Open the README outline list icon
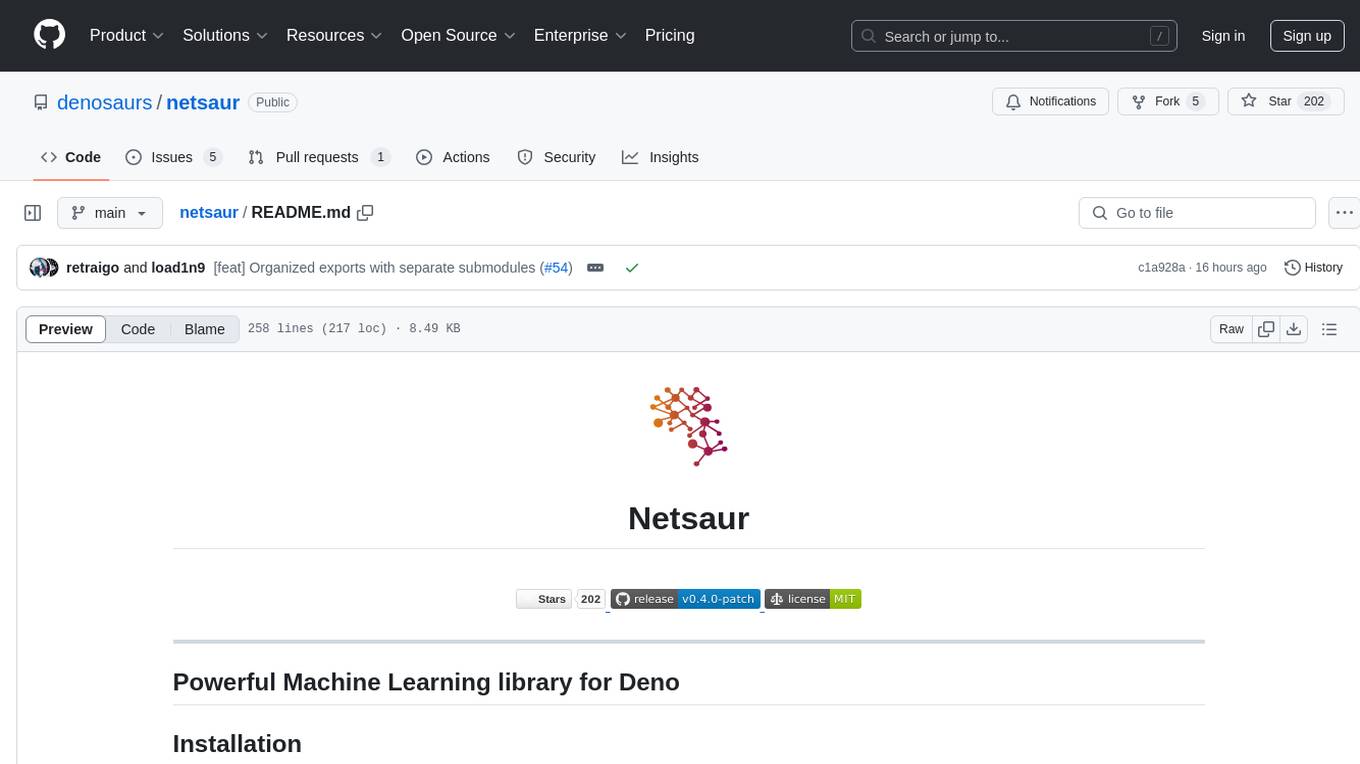The image size is (1360, 764). [x=1329, y=329]
